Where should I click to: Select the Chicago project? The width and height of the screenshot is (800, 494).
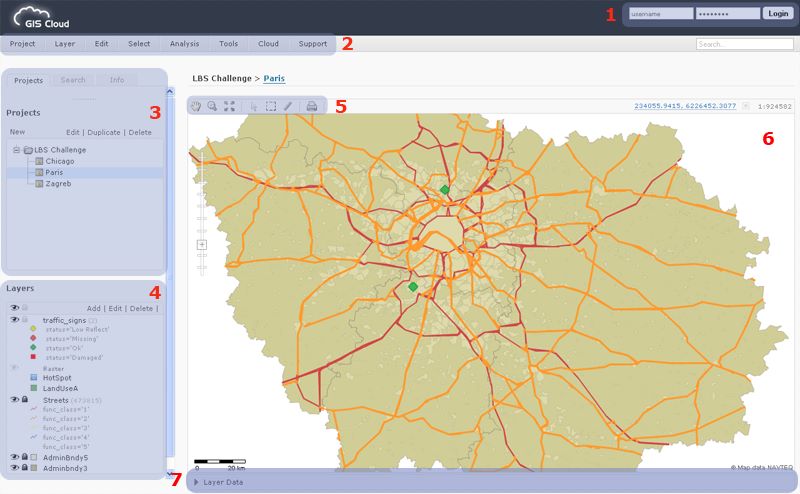click(x=60, y=161)
